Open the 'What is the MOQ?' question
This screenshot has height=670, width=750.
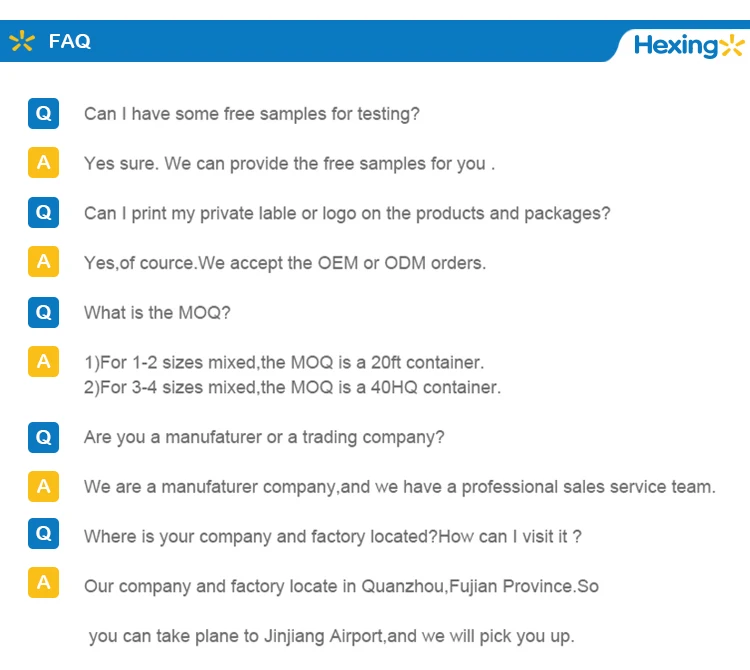(157, 313)
